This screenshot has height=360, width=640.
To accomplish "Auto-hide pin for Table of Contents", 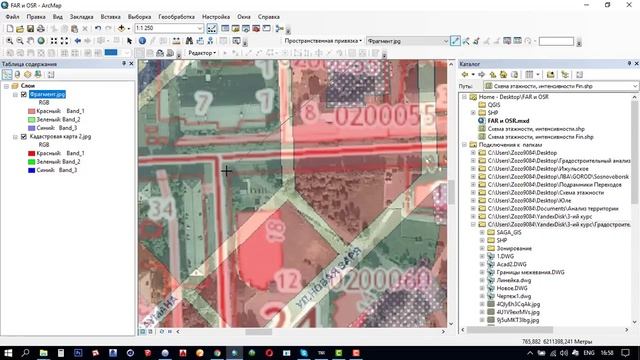I will (124, 64).
